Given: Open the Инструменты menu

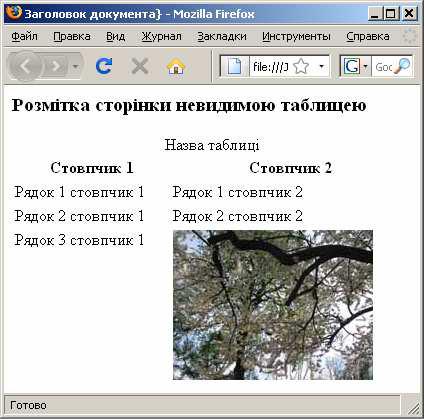Looking at the screenshot, I should pos(296,36).
